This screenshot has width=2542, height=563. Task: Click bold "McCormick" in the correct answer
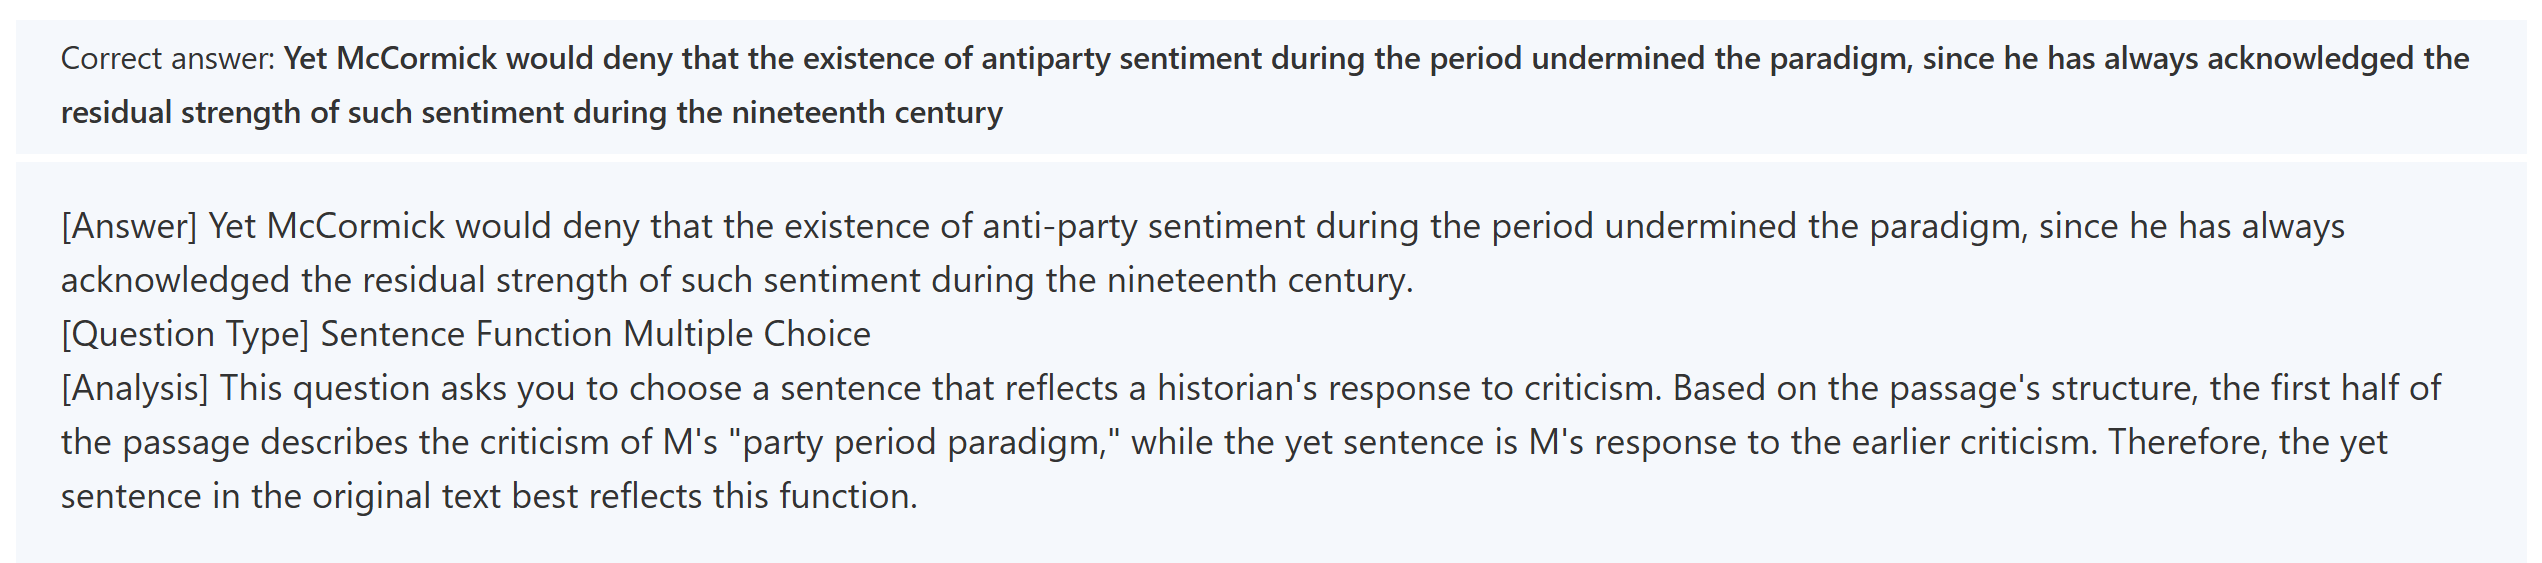pyautogui.click(x=416, y=59)
